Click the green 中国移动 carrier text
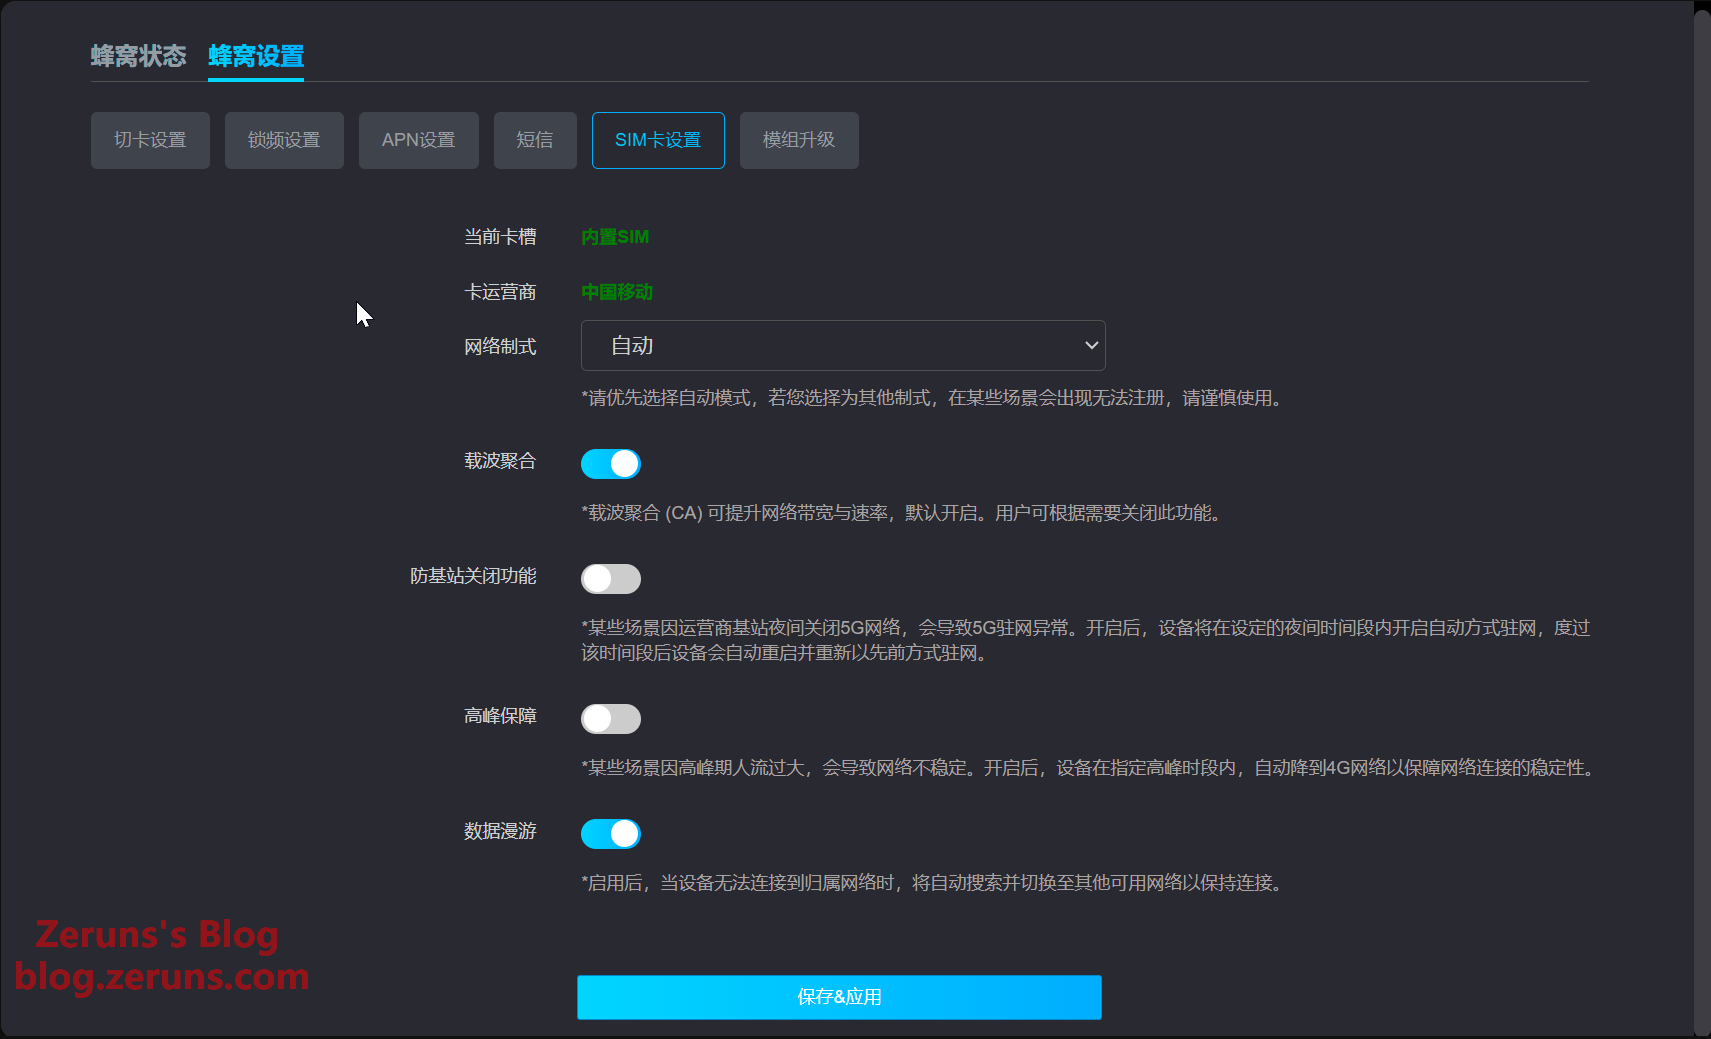This screenshot has height=1039, width=1711. (617, 292)
